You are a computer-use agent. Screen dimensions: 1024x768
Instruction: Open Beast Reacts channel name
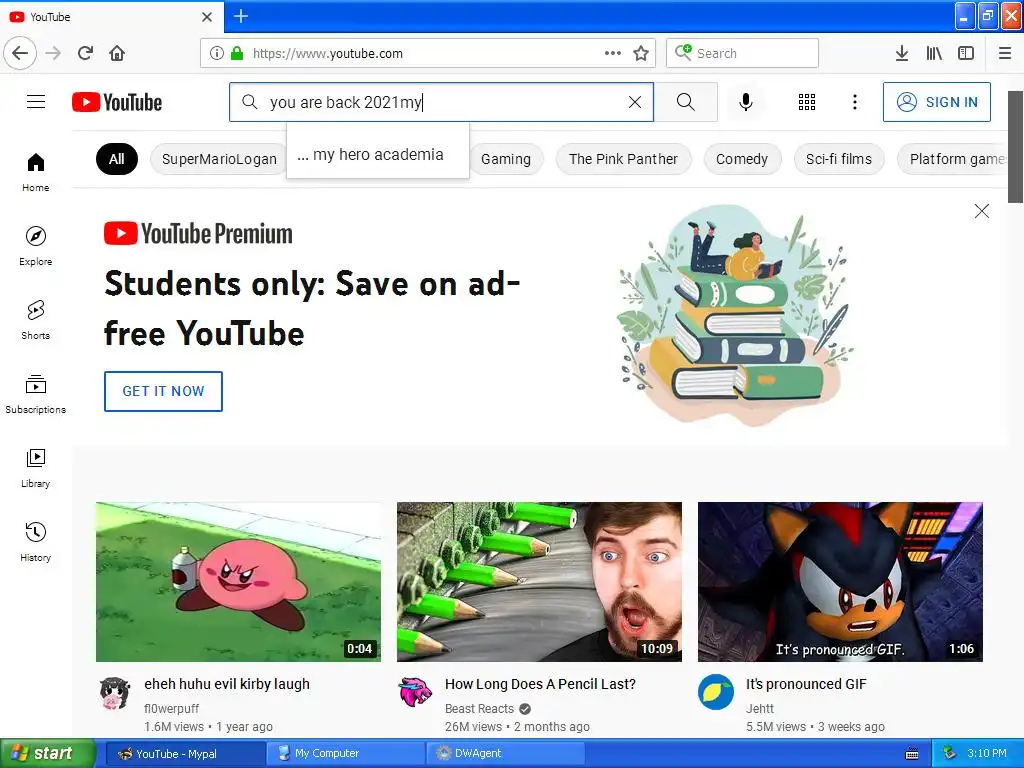tap(479, 709)
